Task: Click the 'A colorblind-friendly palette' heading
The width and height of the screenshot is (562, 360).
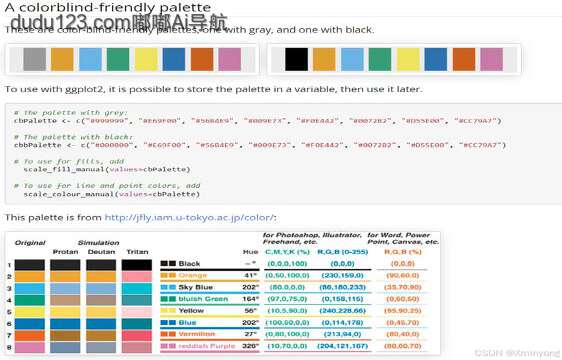Action: pos(108,7)
